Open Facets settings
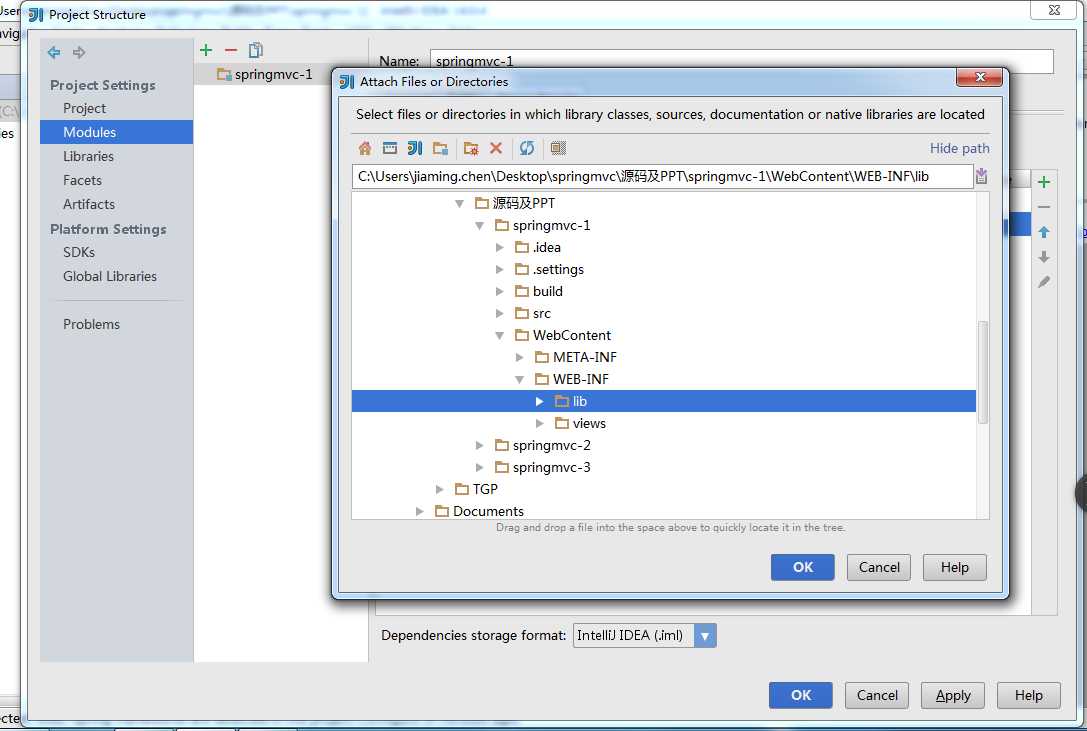 82,180
